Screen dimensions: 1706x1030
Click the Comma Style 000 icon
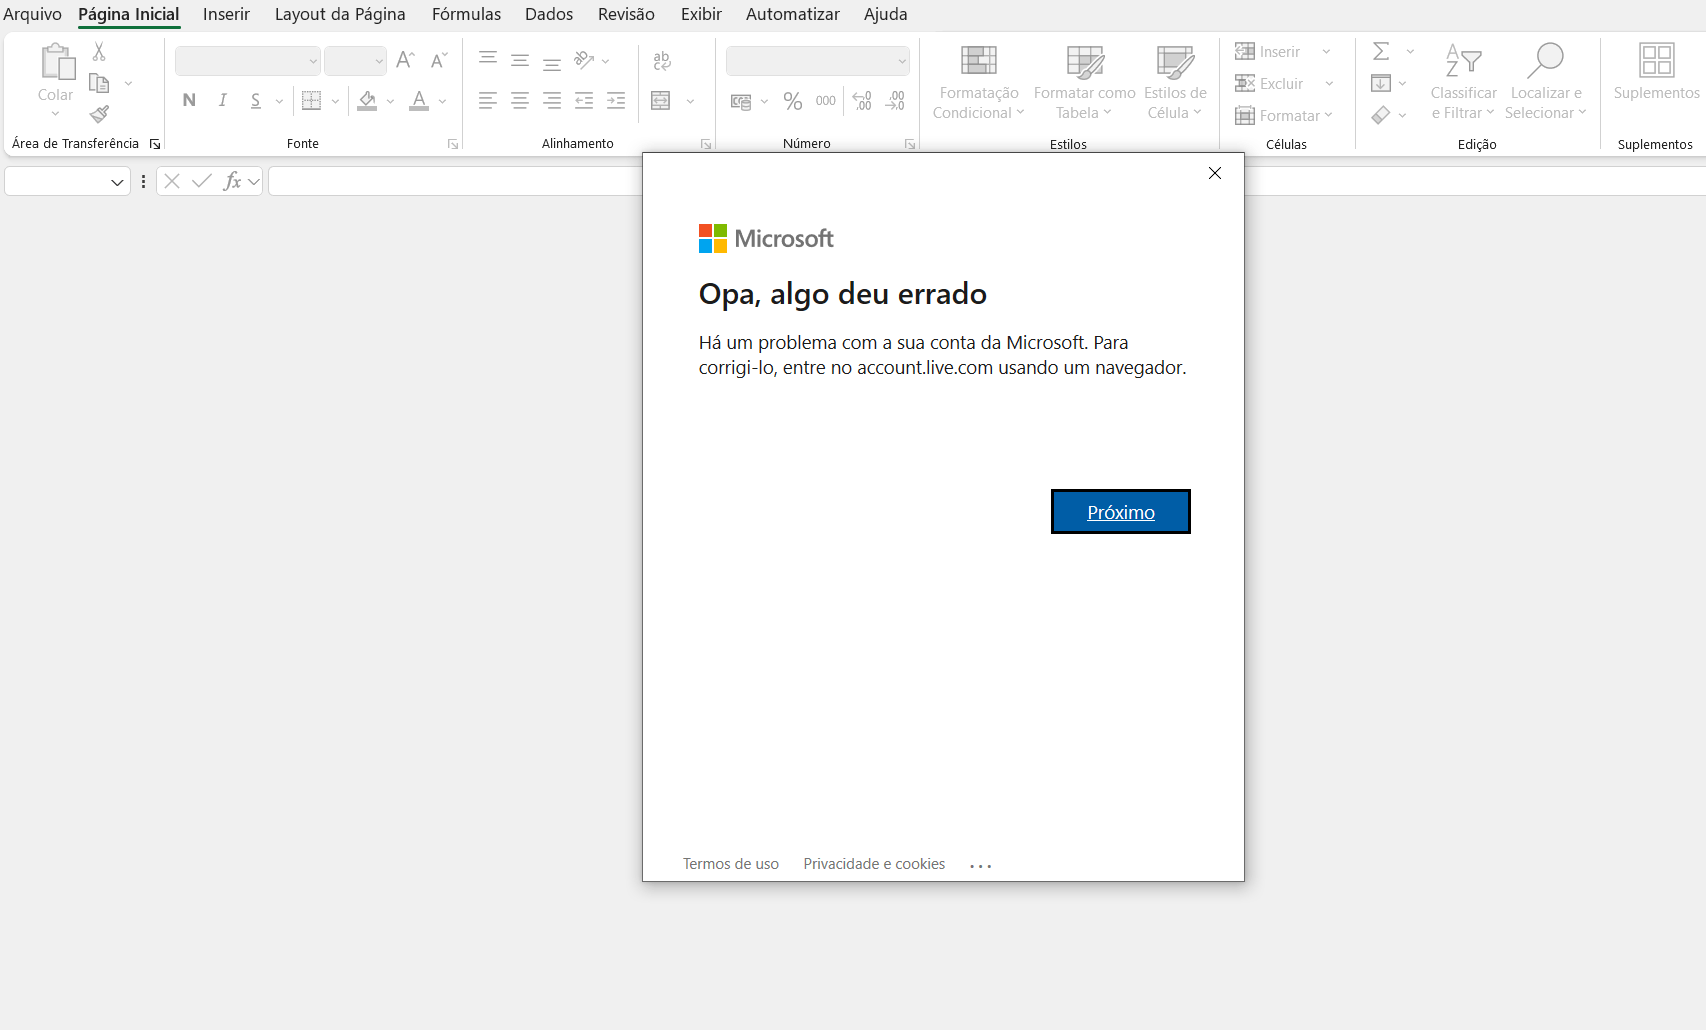coord(826,101)
